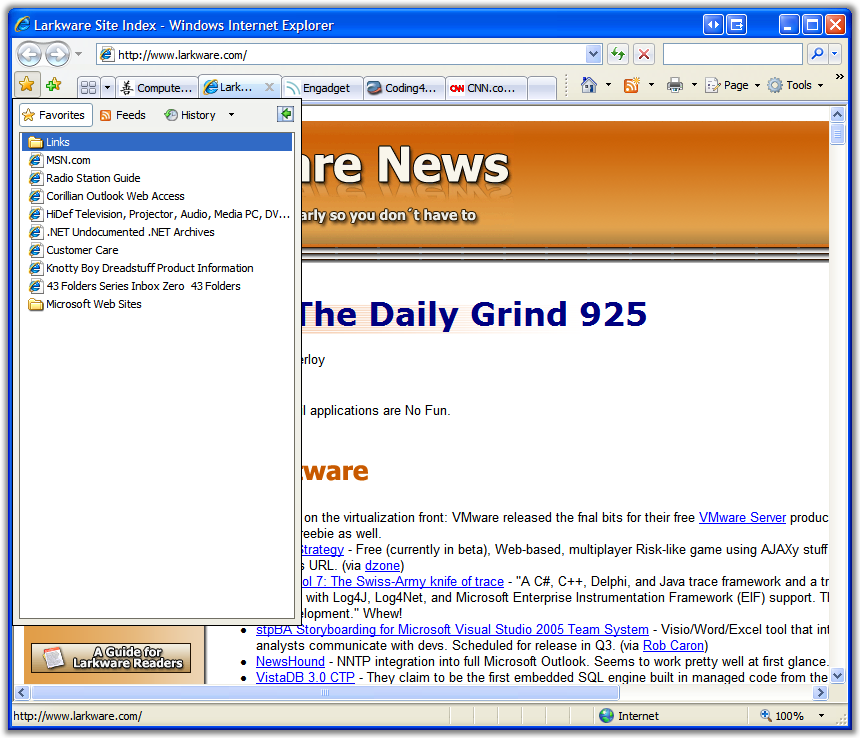
Task: Switch to the Lark... tab
Action: coord(233,87)
